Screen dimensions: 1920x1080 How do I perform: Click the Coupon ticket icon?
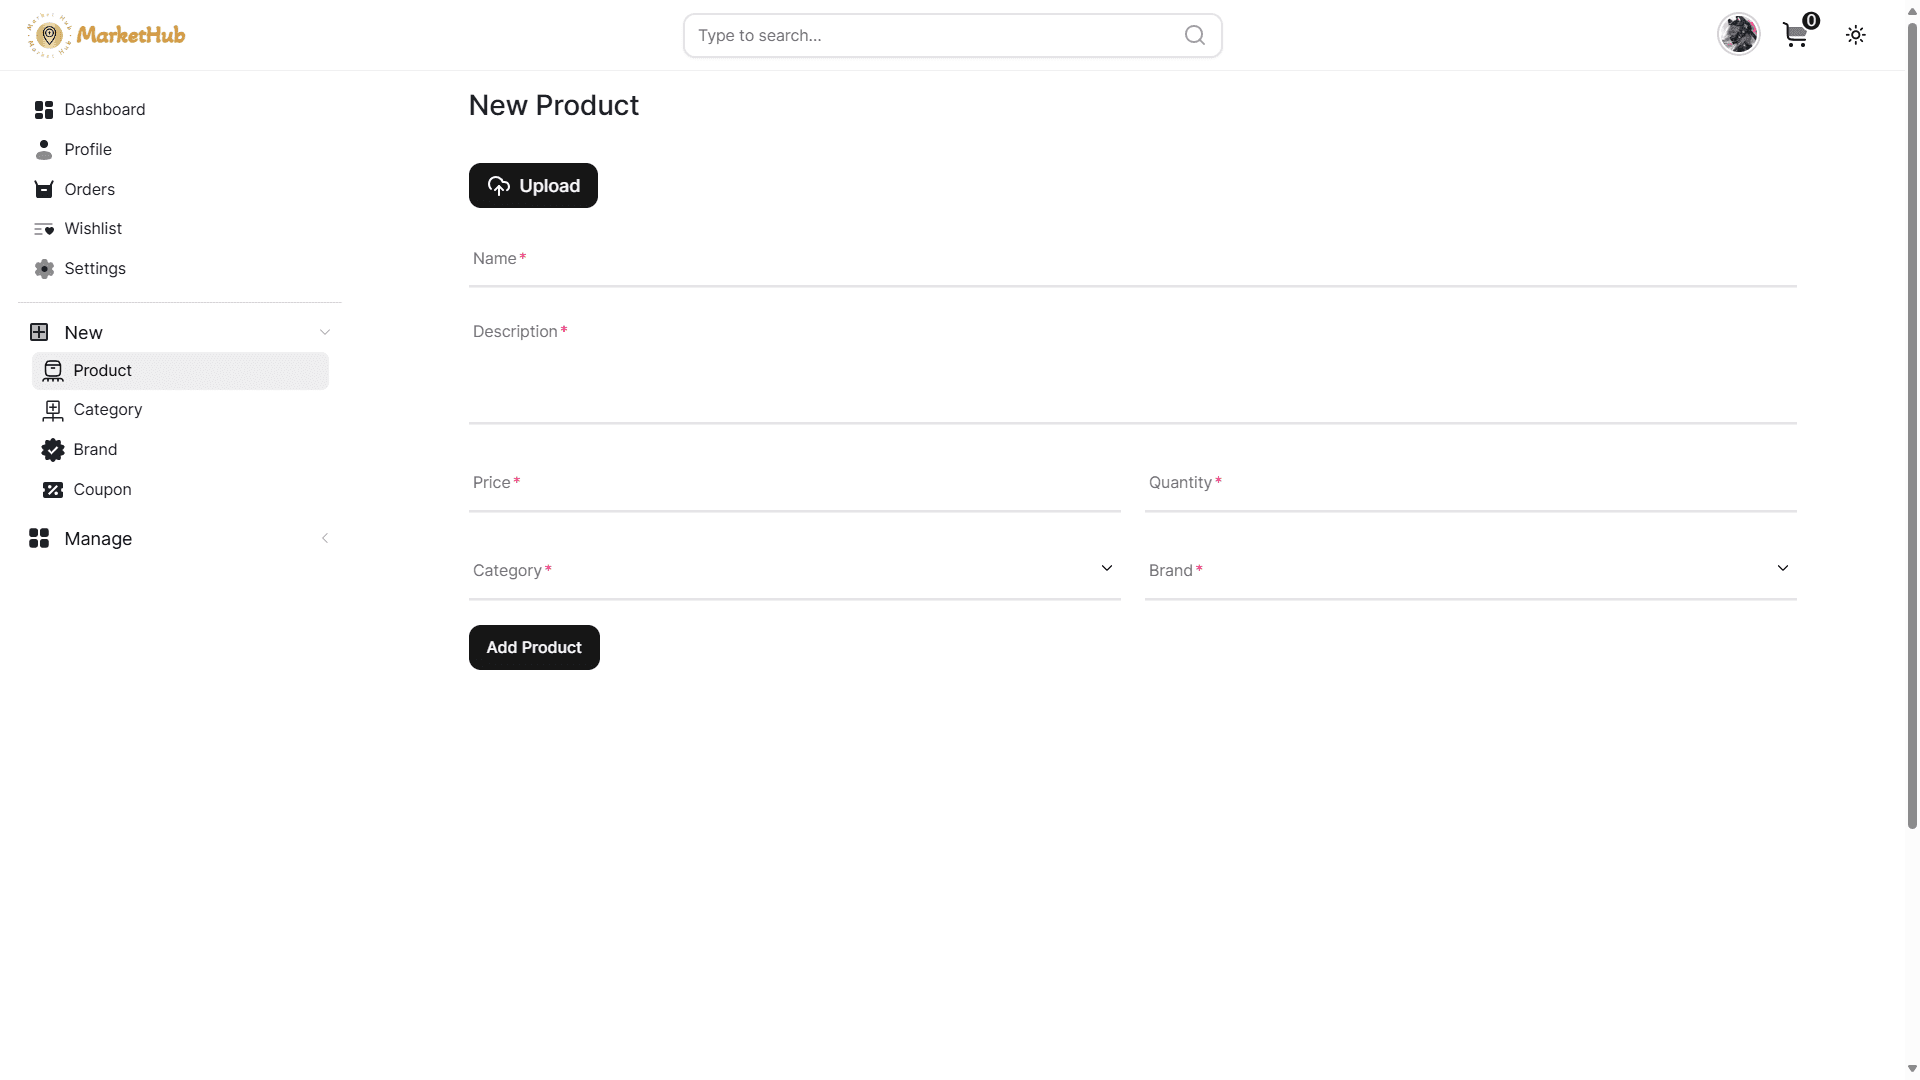click(x=53, y=490)
